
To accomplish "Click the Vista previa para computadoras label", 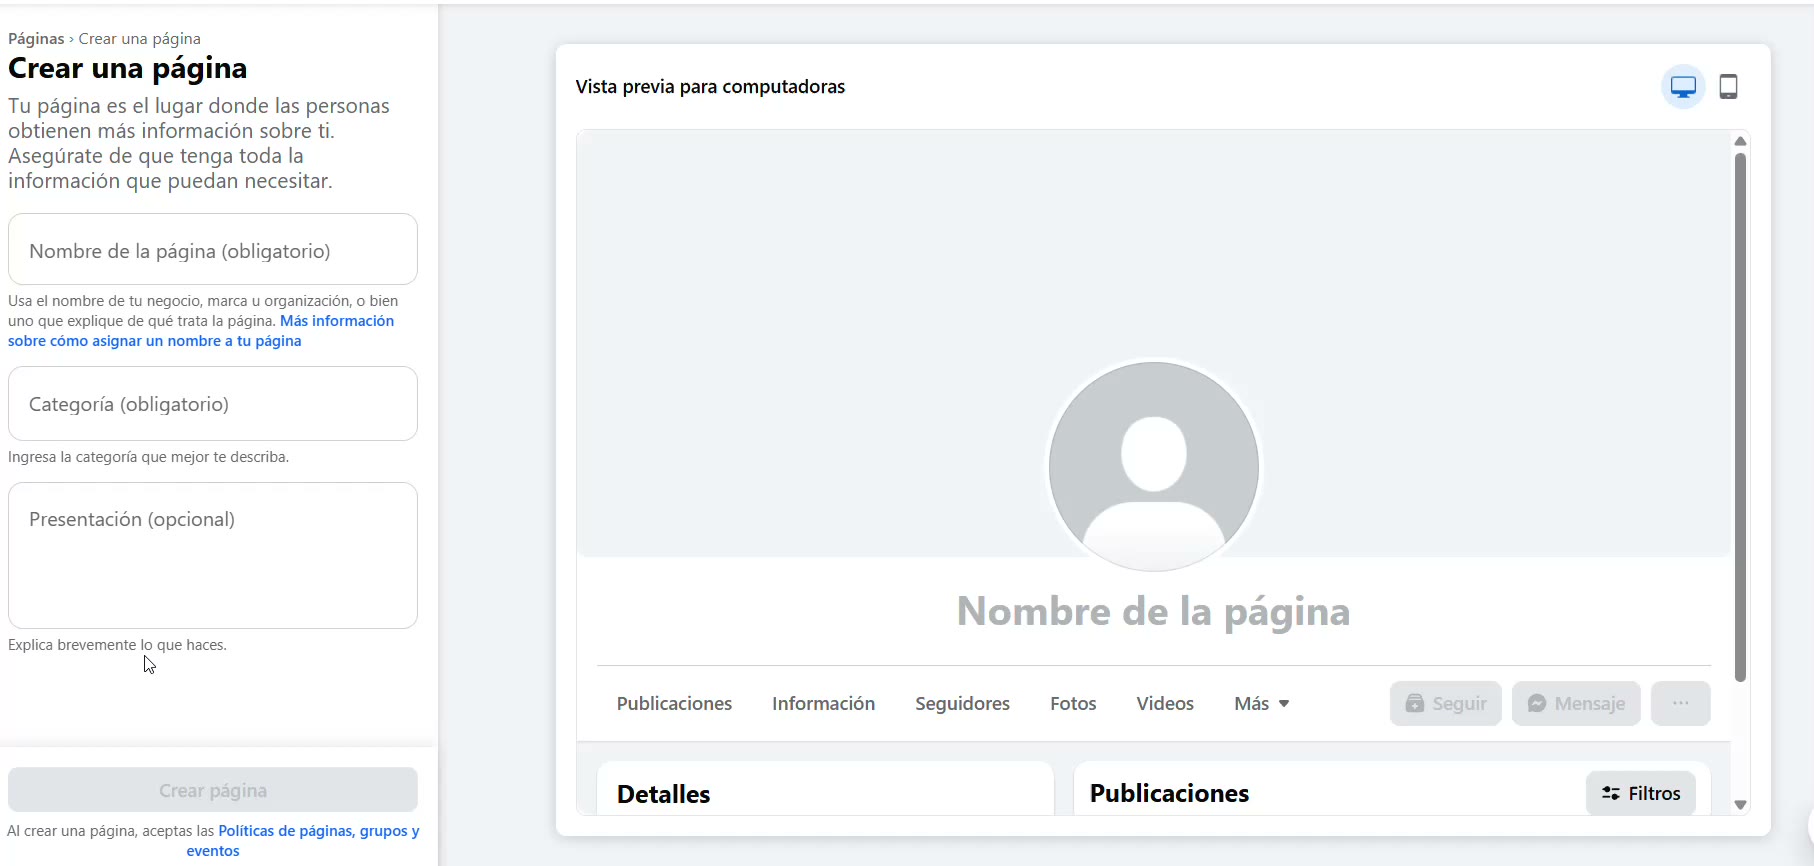I will tap(710, 87).
